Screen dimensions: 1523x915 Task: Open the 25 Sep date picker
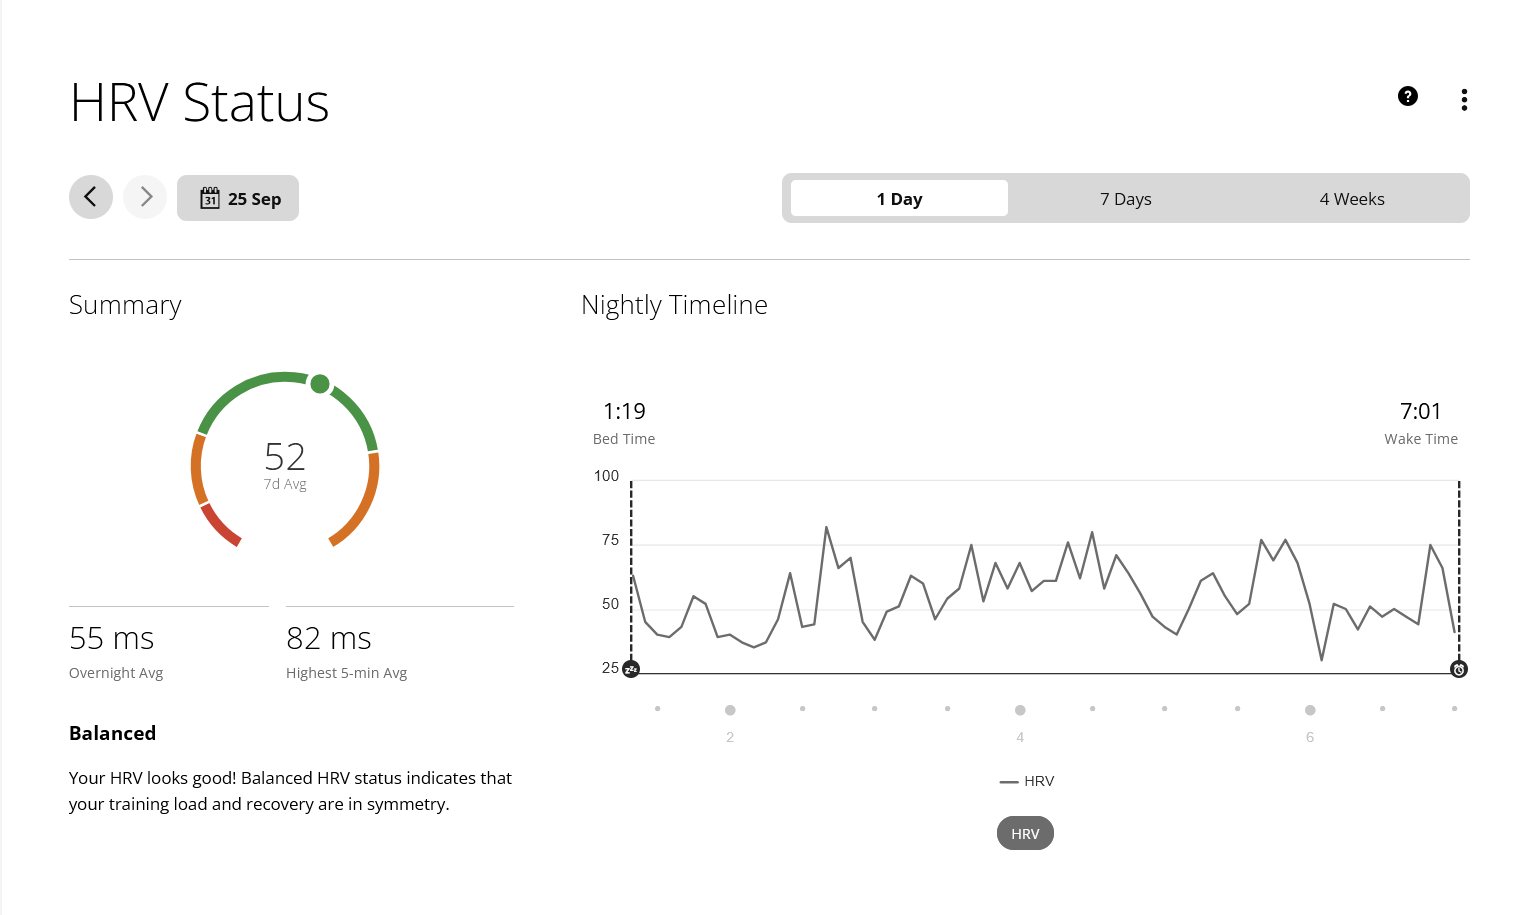238,198
